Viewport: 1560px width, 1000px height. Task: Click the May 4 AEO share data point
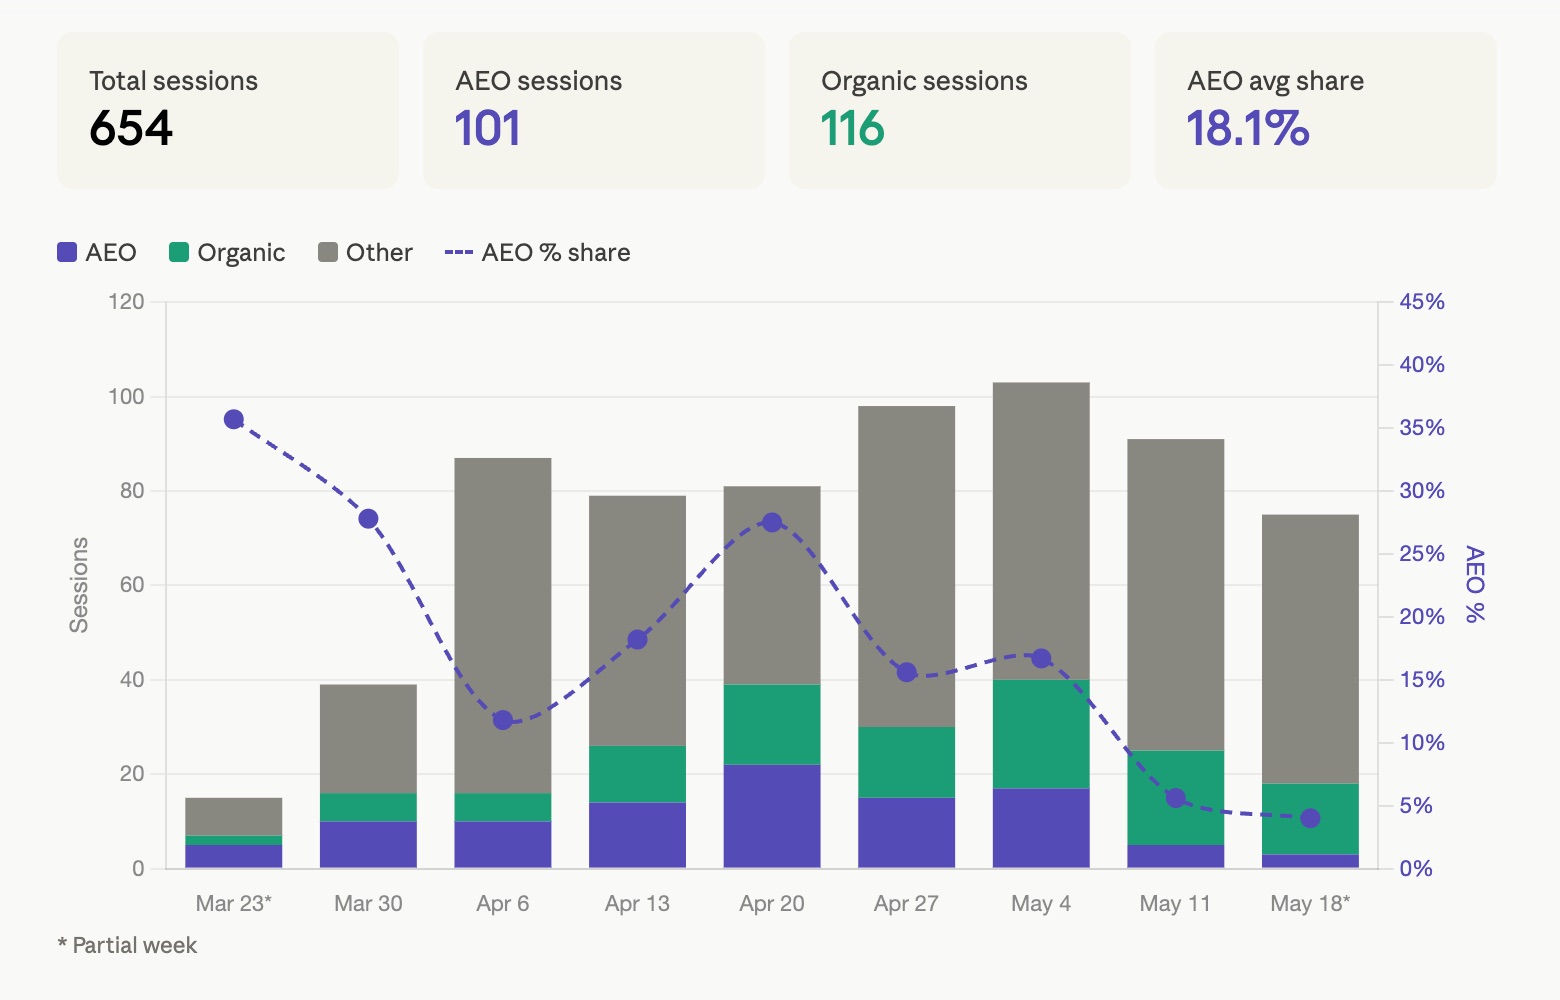pyautogui.click(x=1041, y=658)
